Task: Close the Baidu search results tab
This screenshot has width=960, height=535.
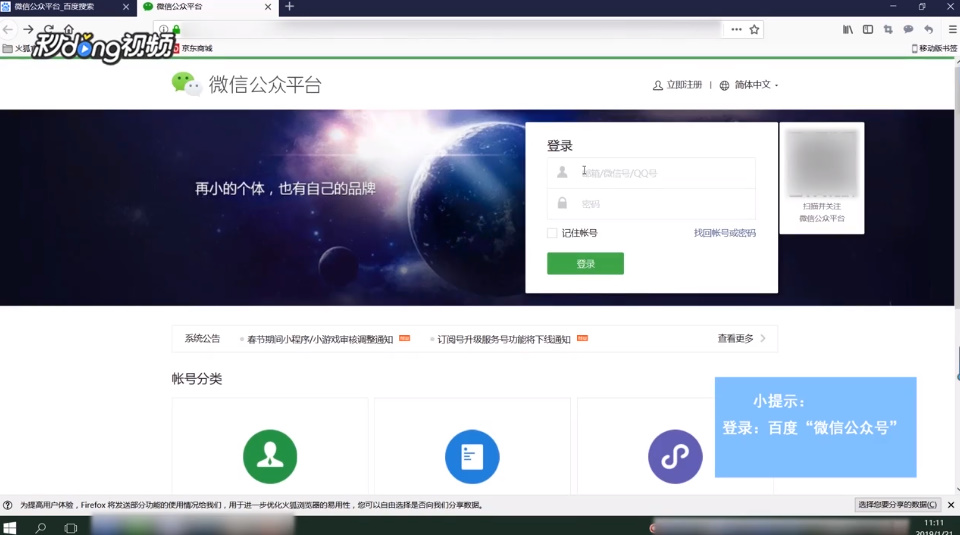Action: tap(126, 7)
